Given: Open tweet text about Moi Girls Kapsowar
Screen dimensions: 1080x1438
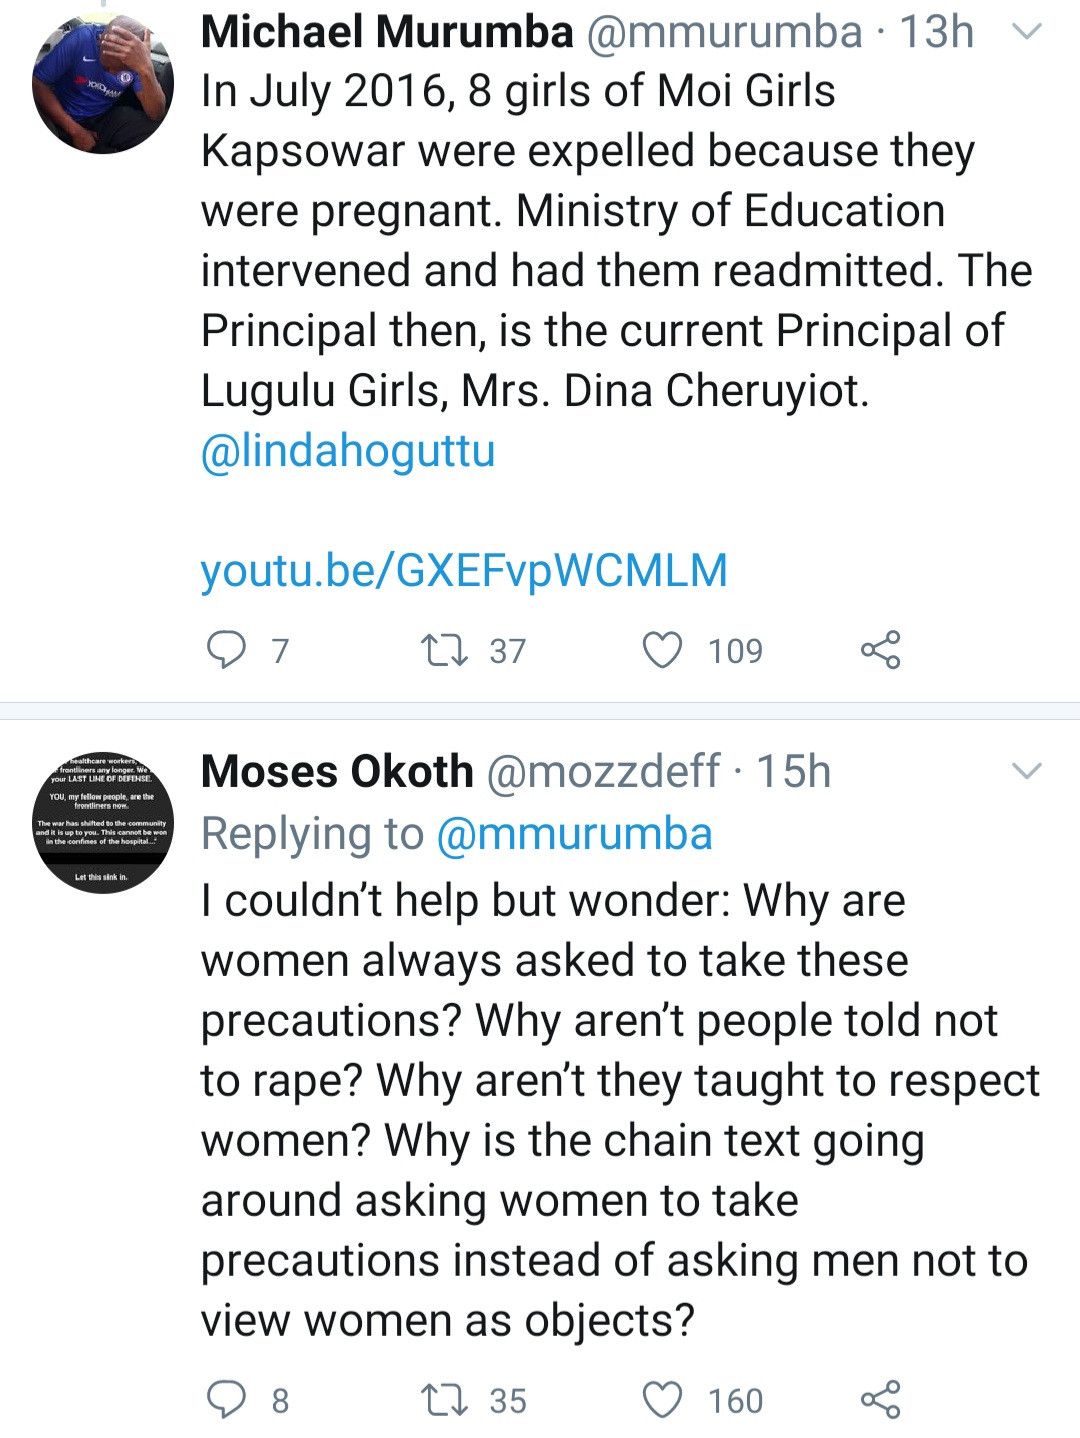Looking at the screenshot, I should (x=600, y=240).
